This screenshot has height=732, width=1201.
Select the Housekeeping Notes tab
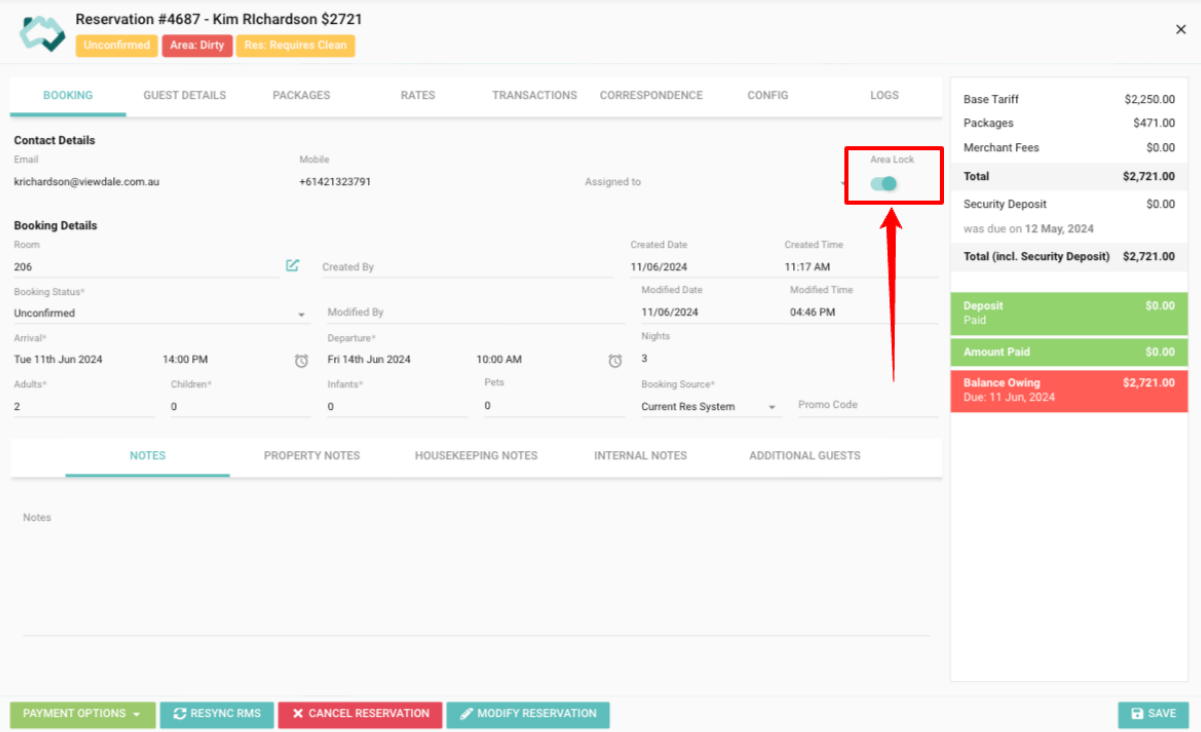point(476,456)
